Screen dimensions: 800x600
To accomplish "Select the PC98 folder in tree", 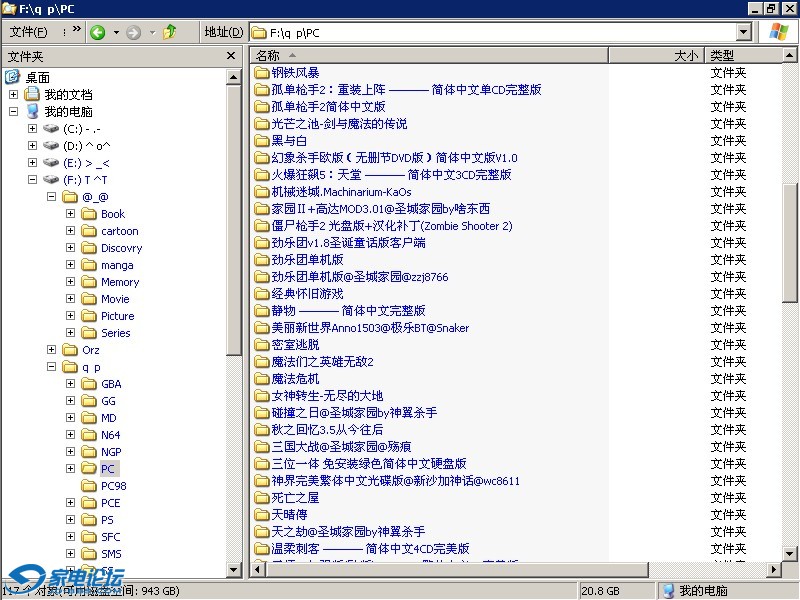I will click(113, 486).
